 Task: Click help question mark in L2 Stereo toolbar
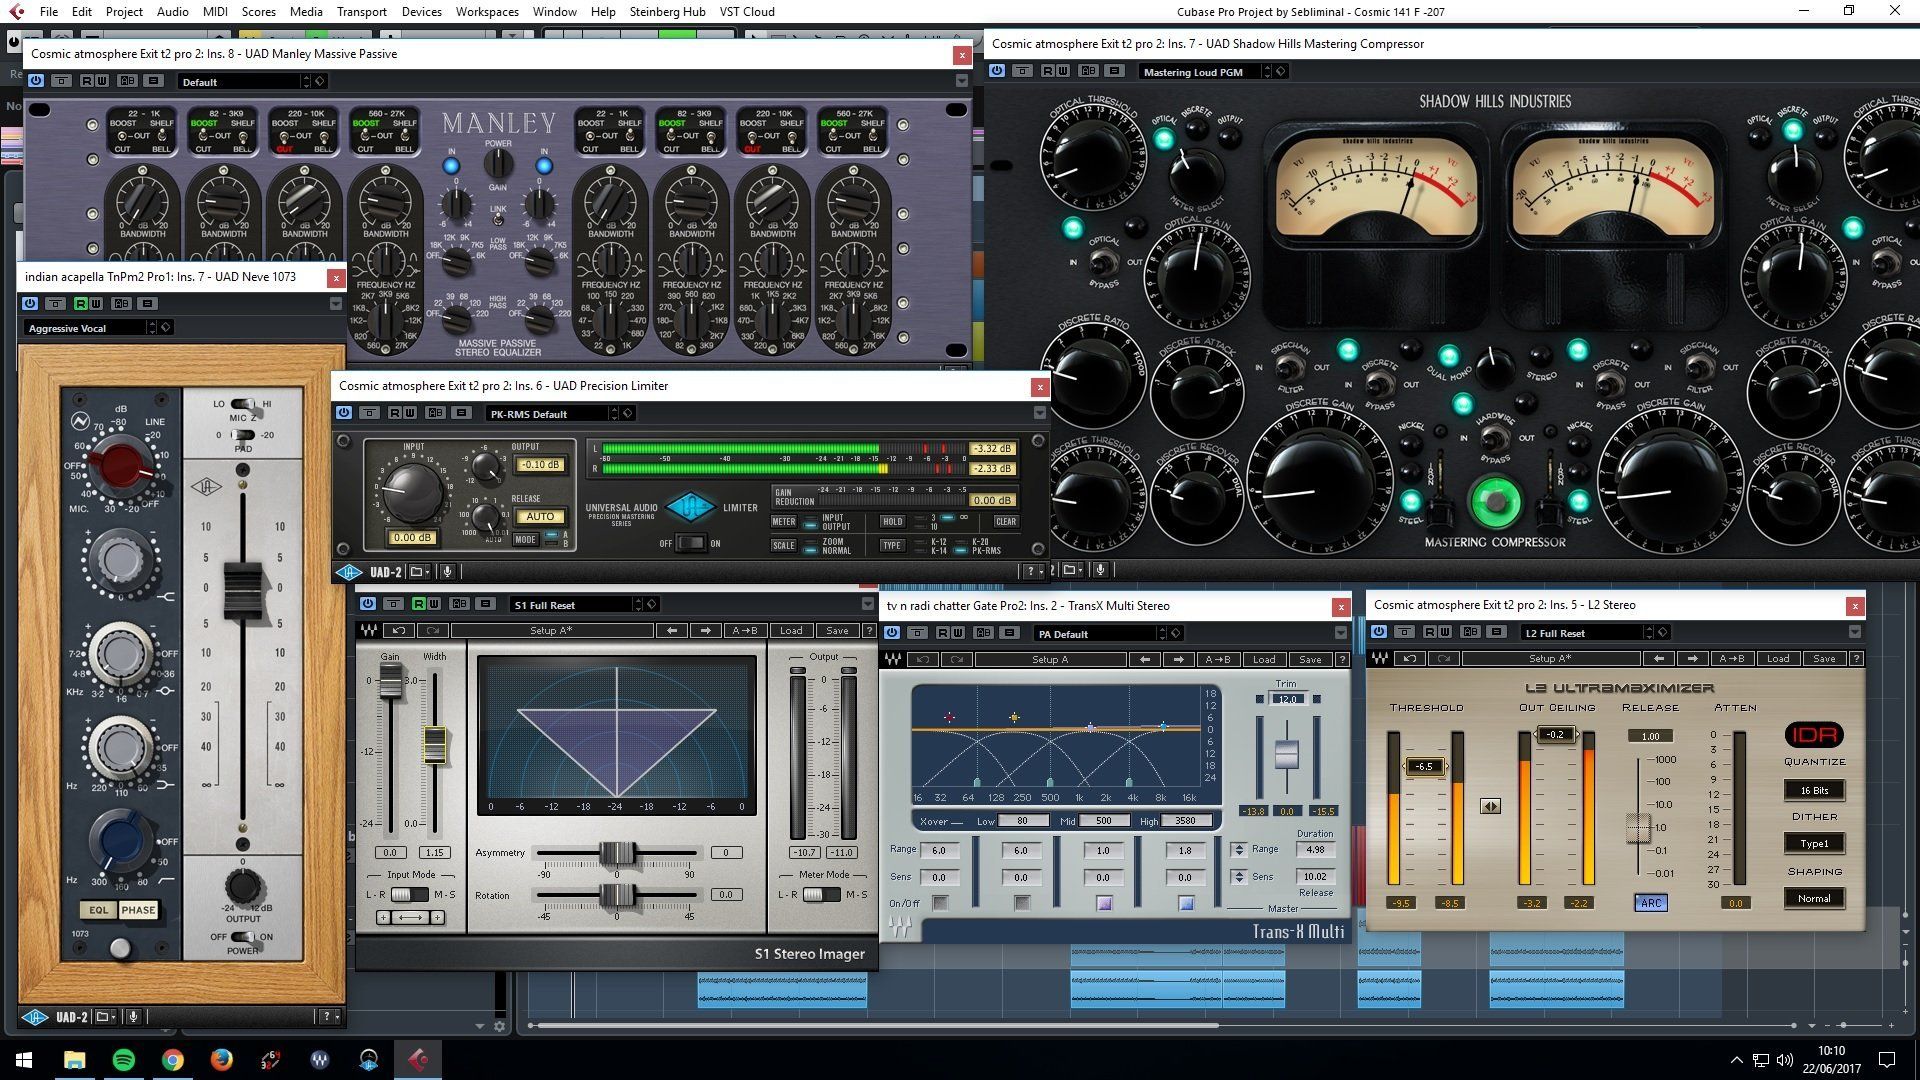coord(1856,658)
